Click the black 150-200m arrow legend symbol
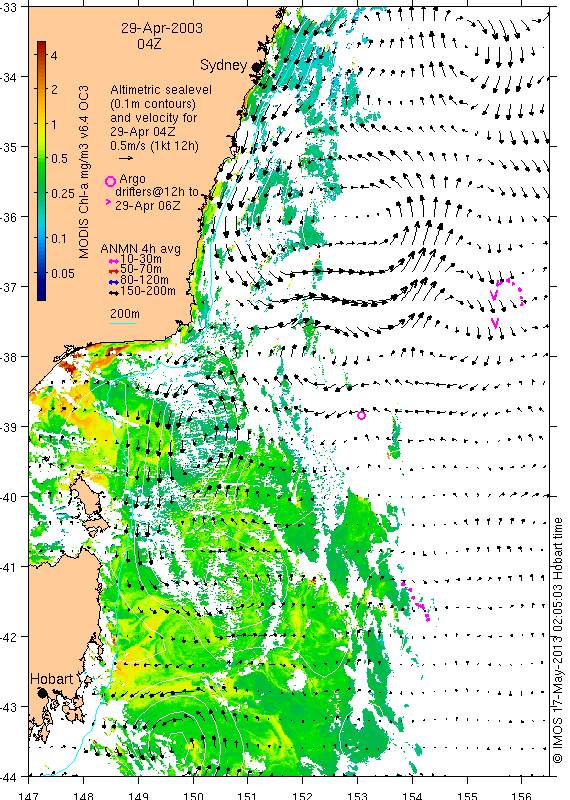This screenshot has width=570, height=800. click(x=114, y=292)
